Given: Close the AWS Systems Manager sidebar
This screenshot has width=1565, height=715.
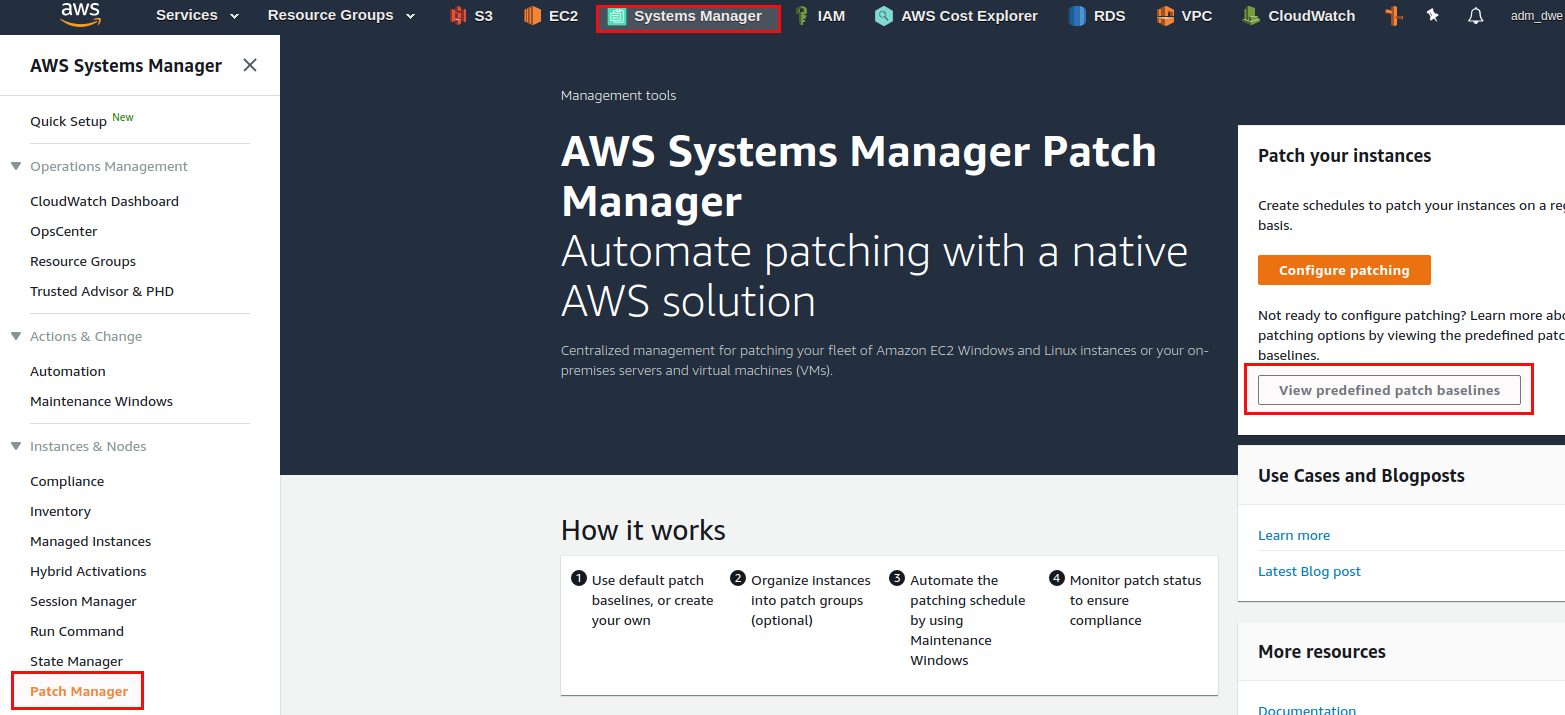Looking at the screenshot, I should tap(250, 65).
